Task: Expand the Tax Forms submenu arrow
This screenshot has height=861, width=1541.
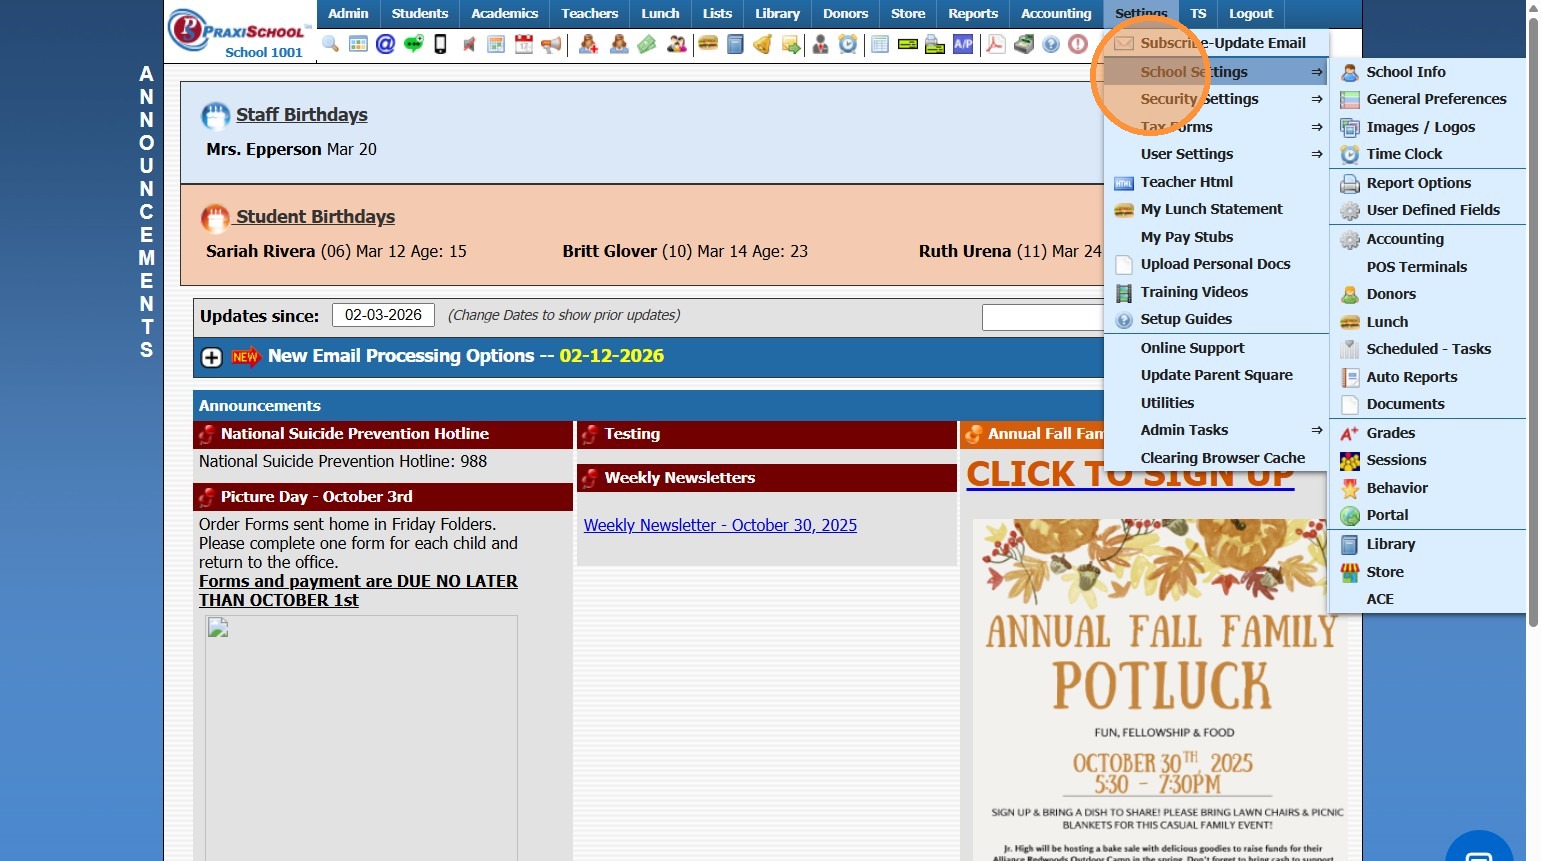Action: click(x=1317, y=127)
